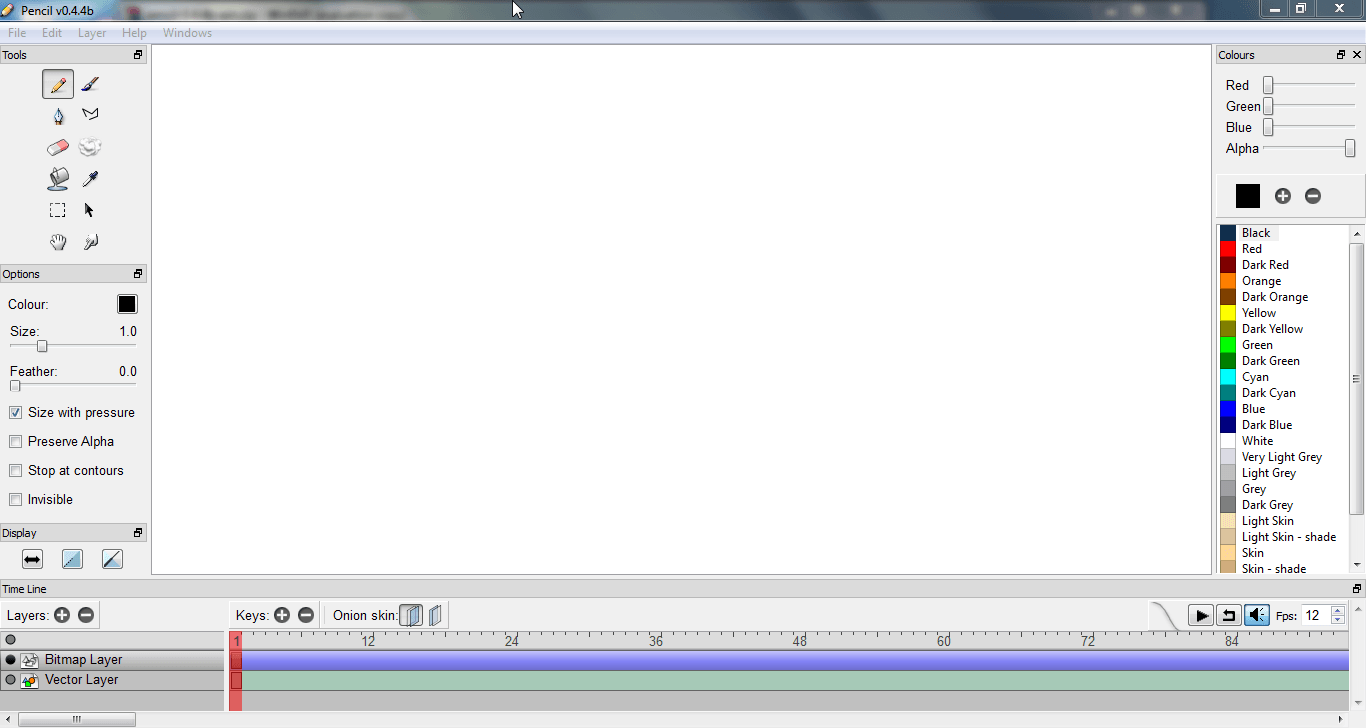
Task: Open the File menu
Action: point(17,33)
